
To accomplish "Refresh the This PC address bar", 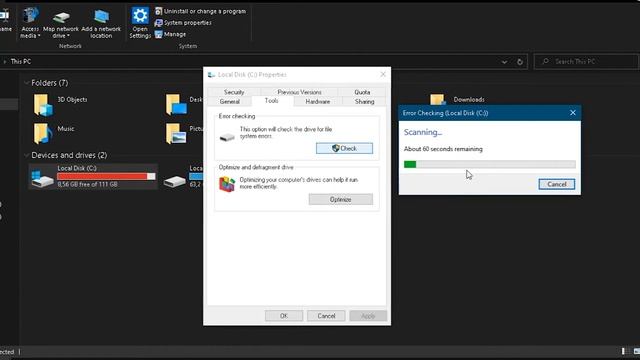I will coord(520,62).
